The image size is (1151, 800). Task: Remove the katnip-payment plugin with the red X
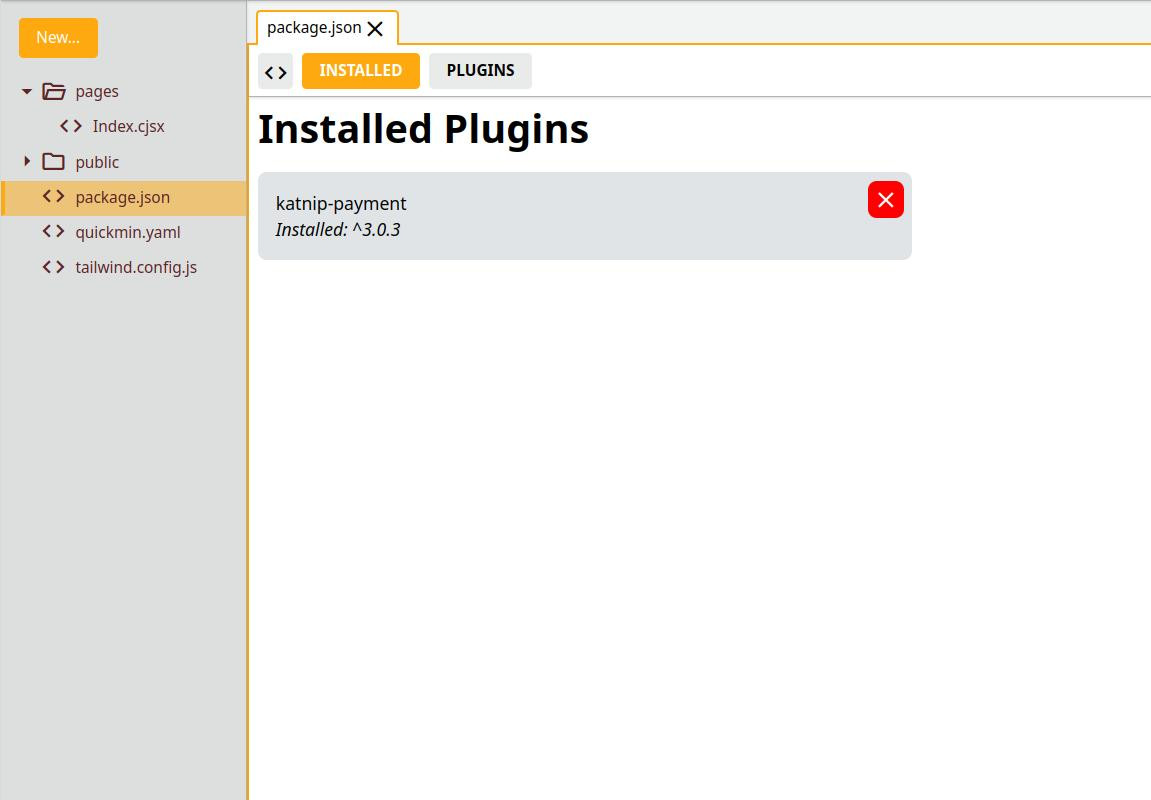point(885,200)
